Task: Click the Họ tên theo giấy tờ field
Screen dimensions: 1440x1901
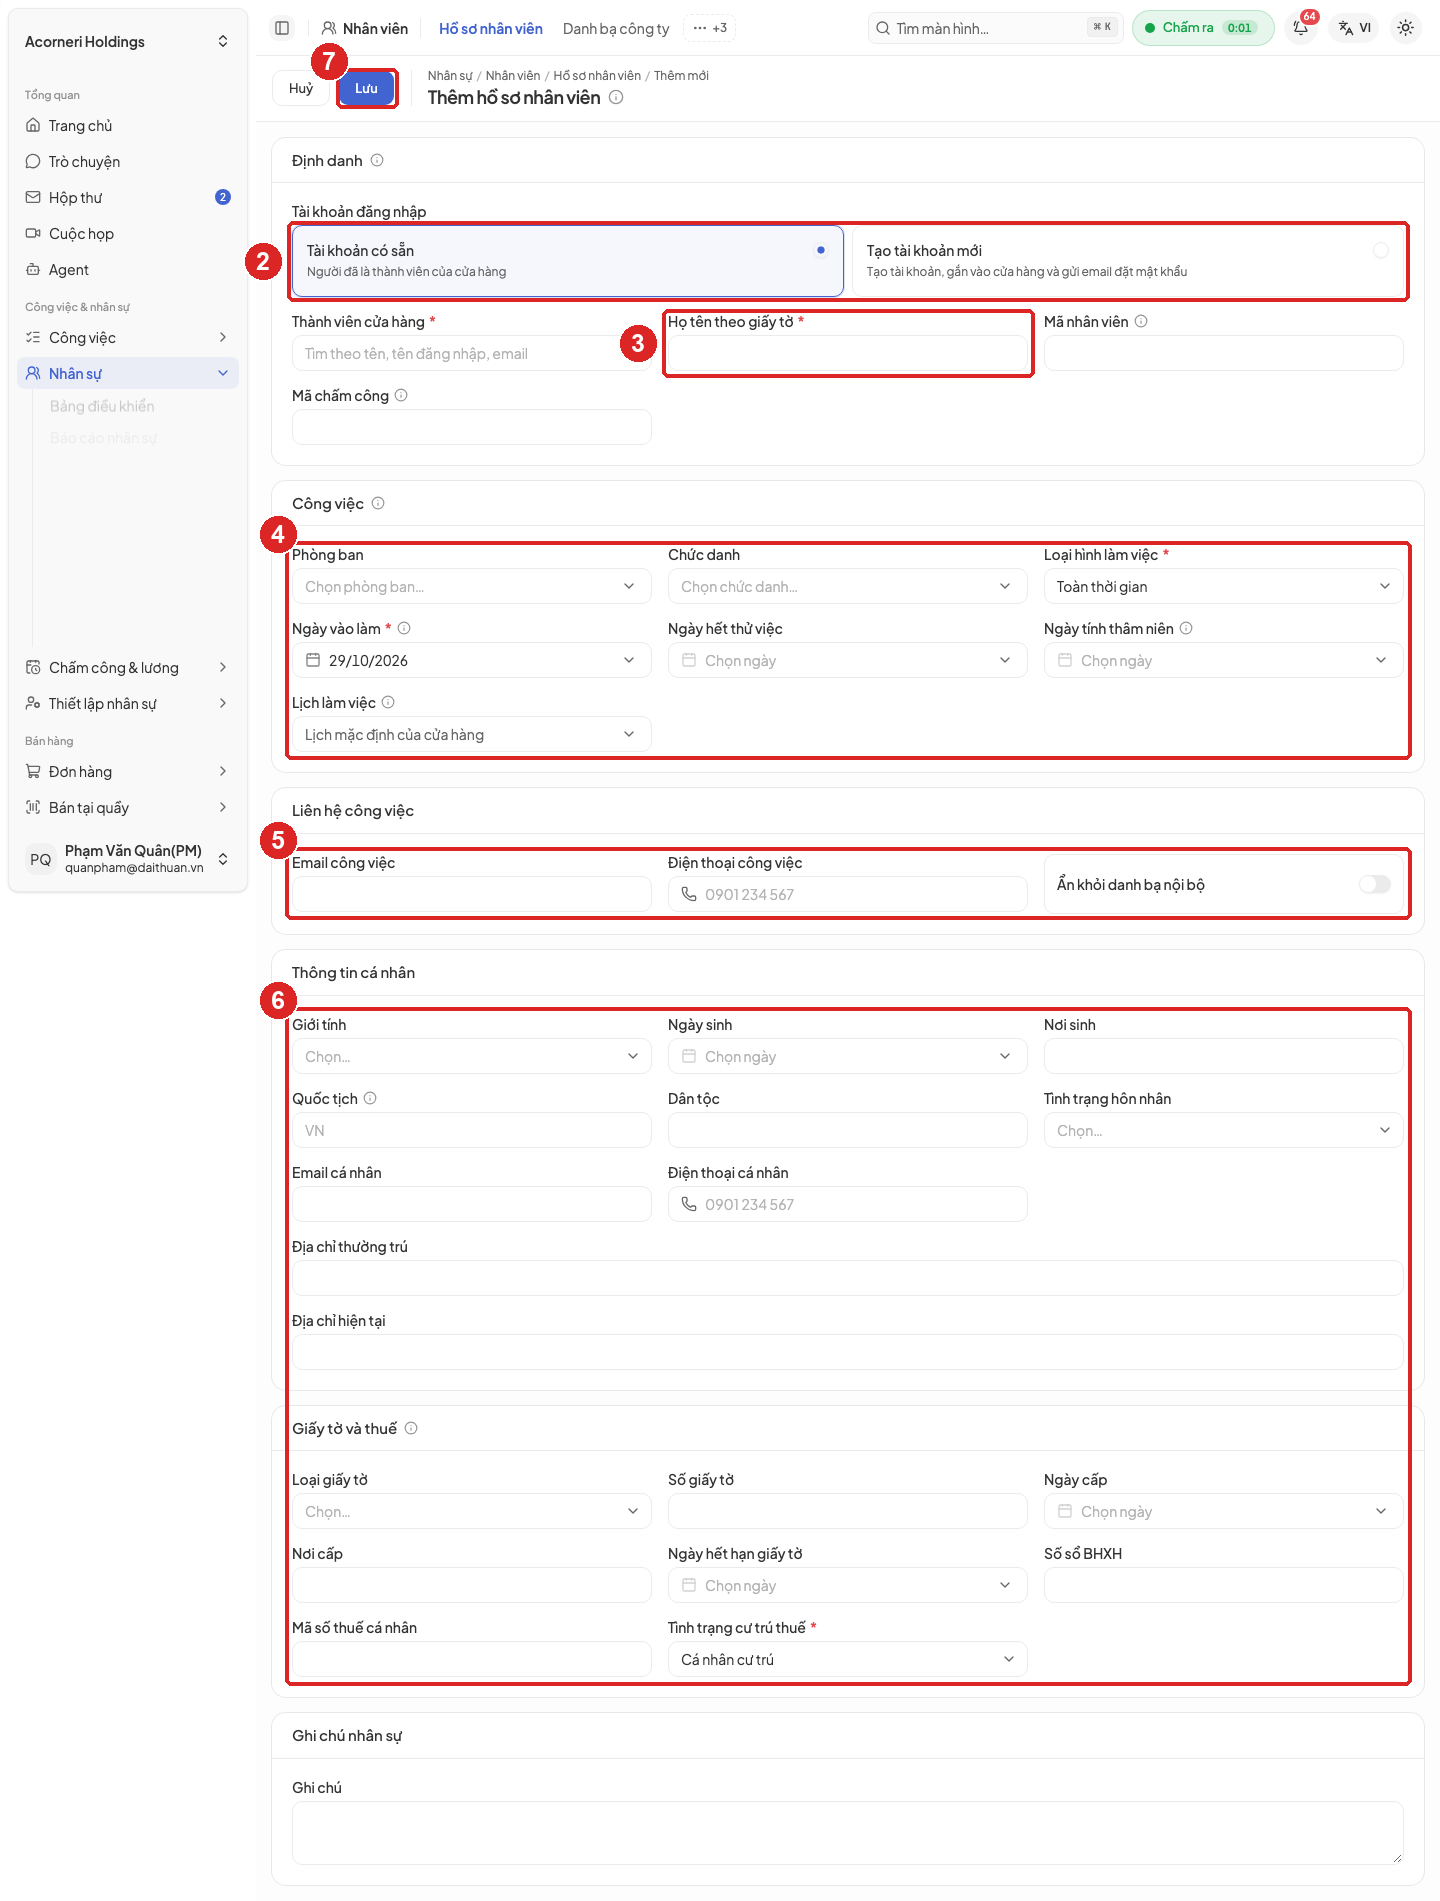Action: 848,353
